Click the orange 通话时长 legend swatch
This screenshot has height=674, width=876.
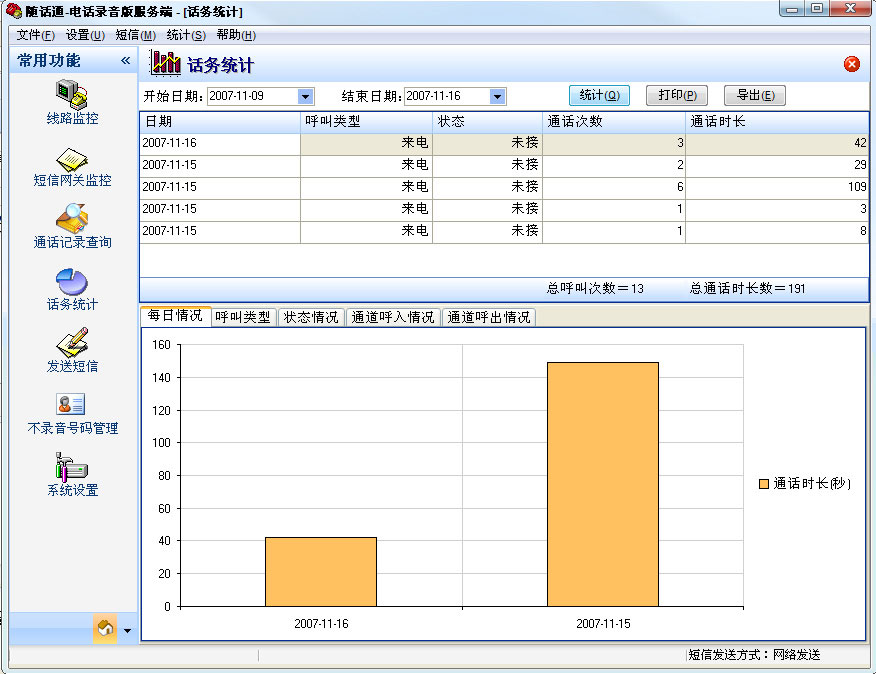[764, 484]
